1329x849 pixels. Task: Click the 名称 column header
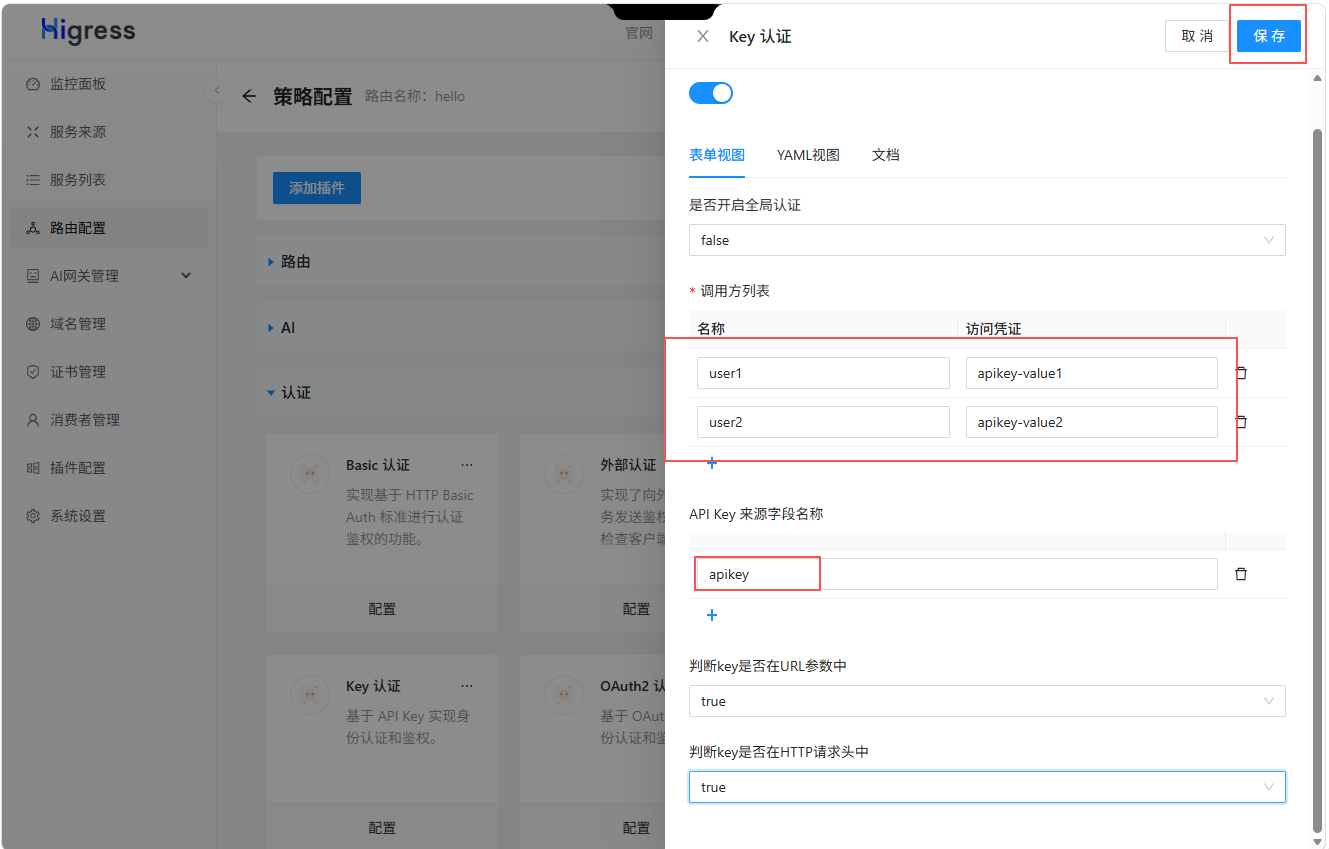[711, 329]
